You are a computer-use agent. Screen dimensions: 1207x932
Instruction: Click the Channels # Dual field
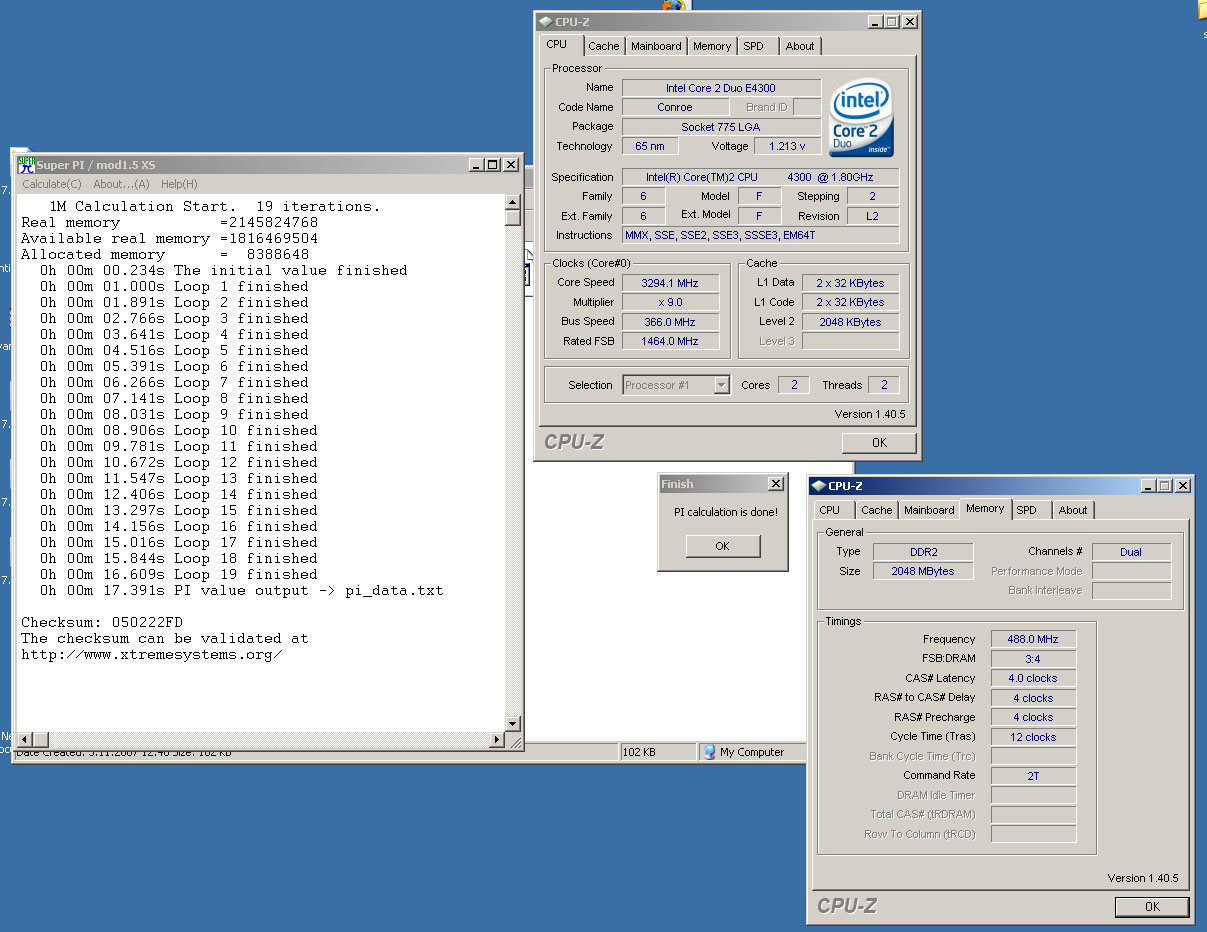[x=1131, y=552]
